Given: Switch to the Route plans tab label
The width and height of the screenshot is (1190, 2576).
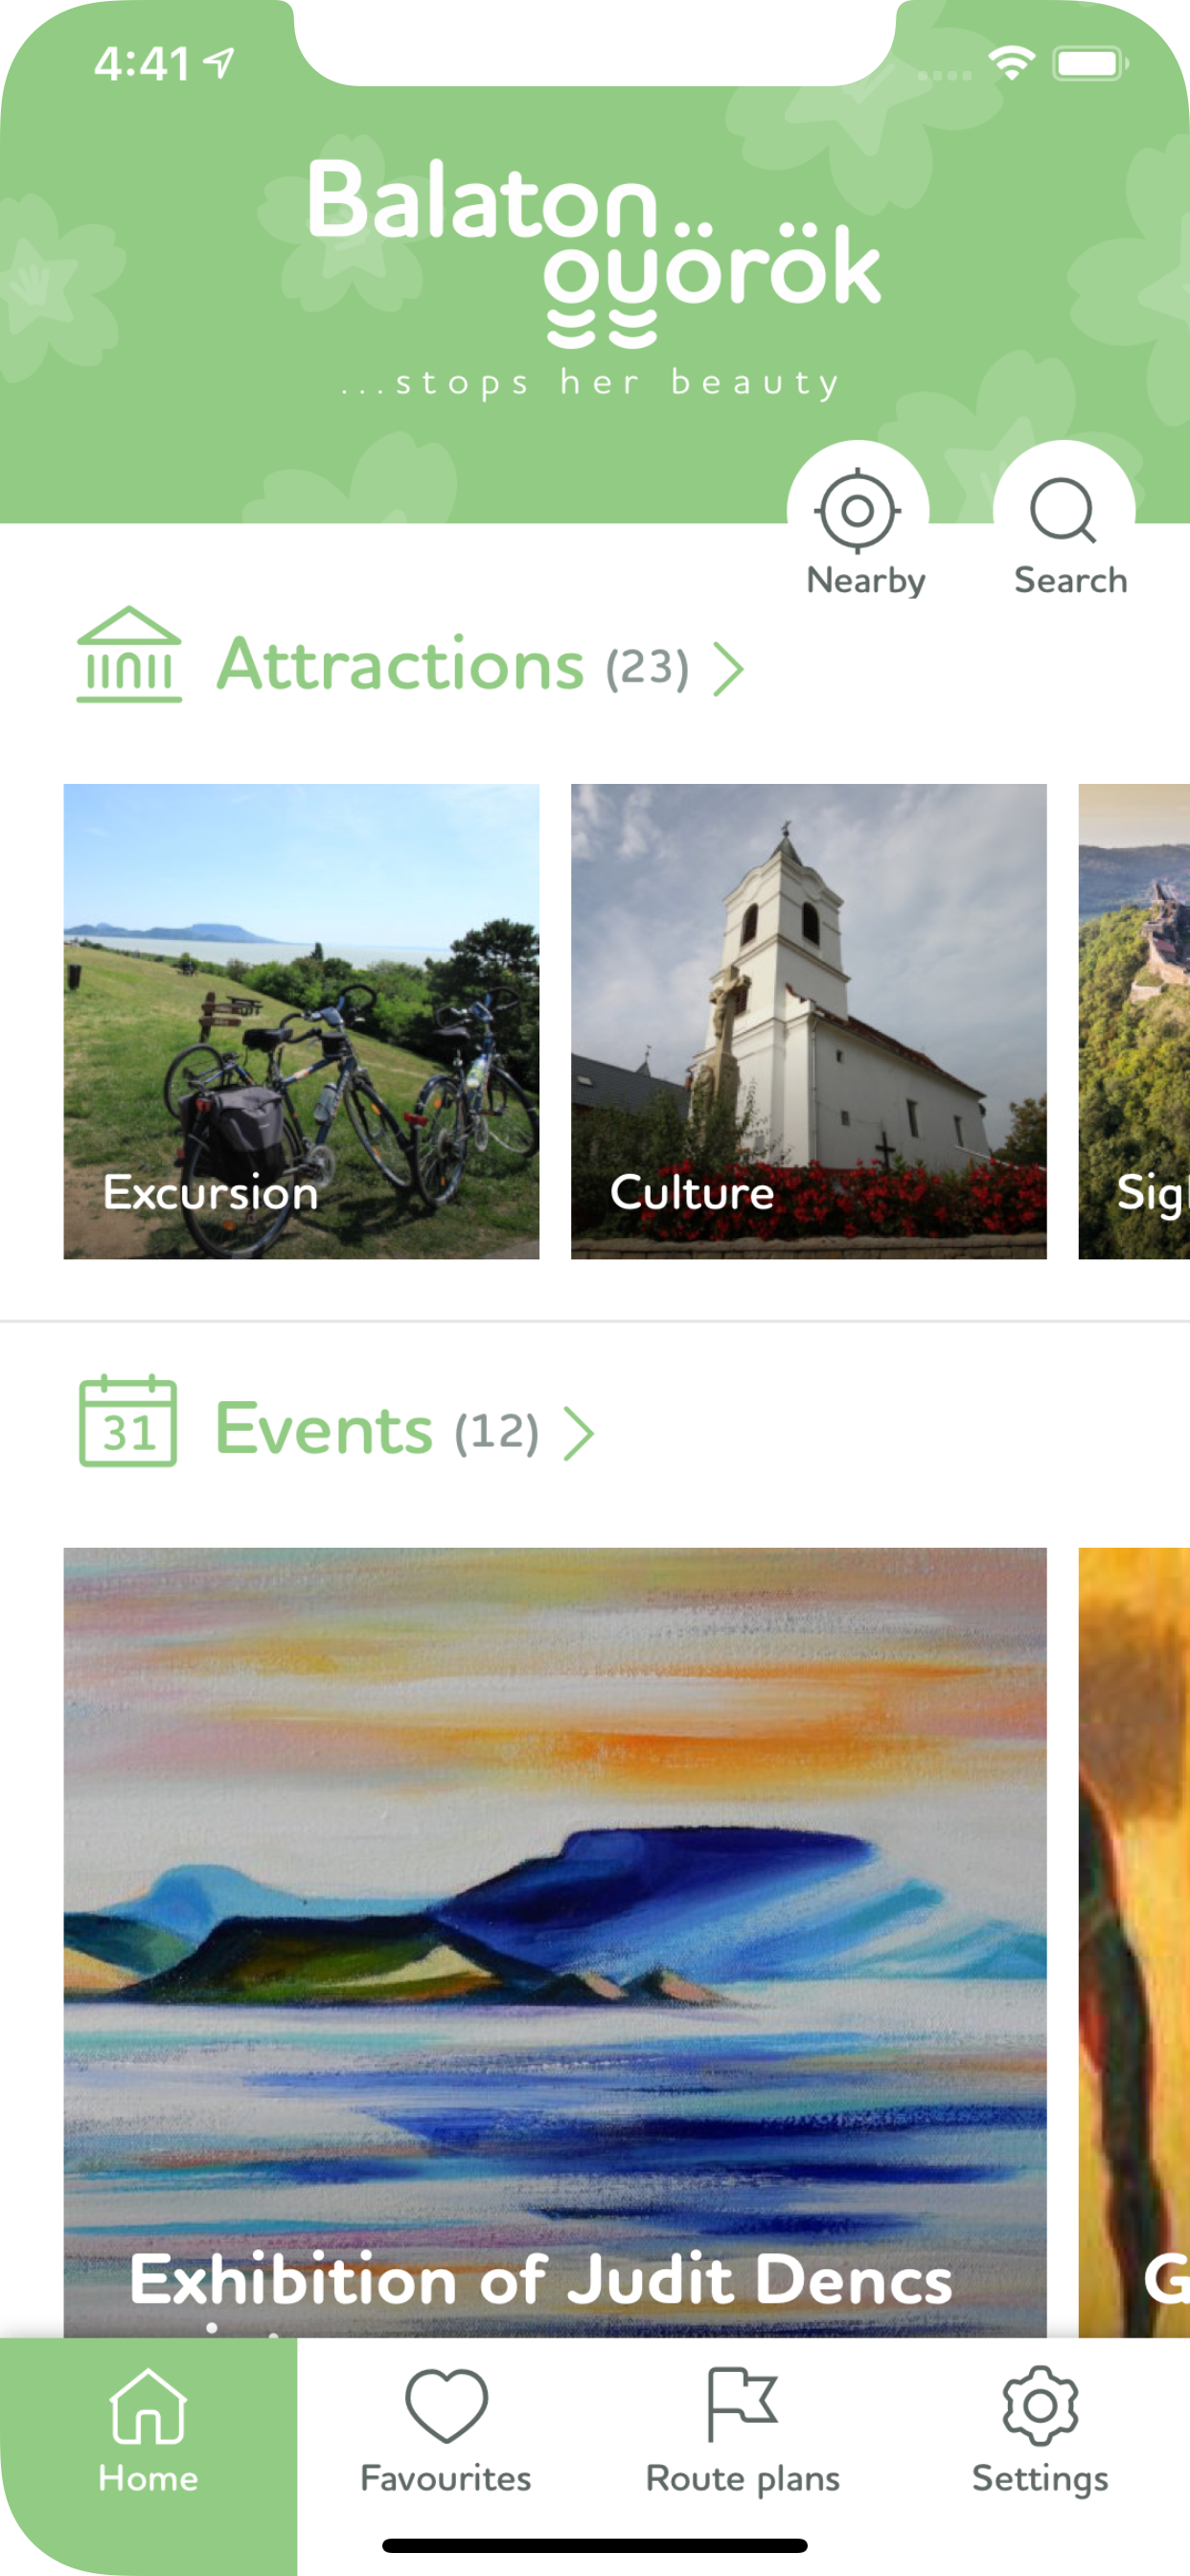Looking at the screenshot, I should coord(743,2479).
